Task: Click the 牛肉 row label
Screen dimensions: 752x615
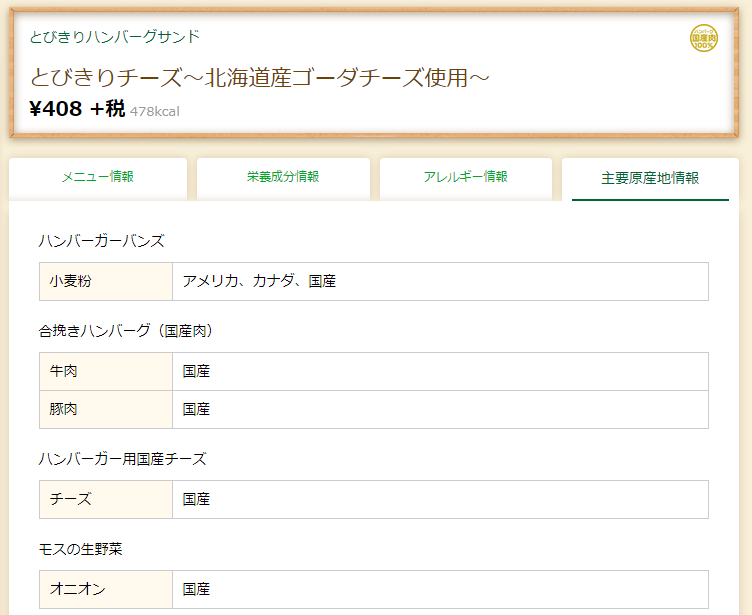Action: (106, 371)
